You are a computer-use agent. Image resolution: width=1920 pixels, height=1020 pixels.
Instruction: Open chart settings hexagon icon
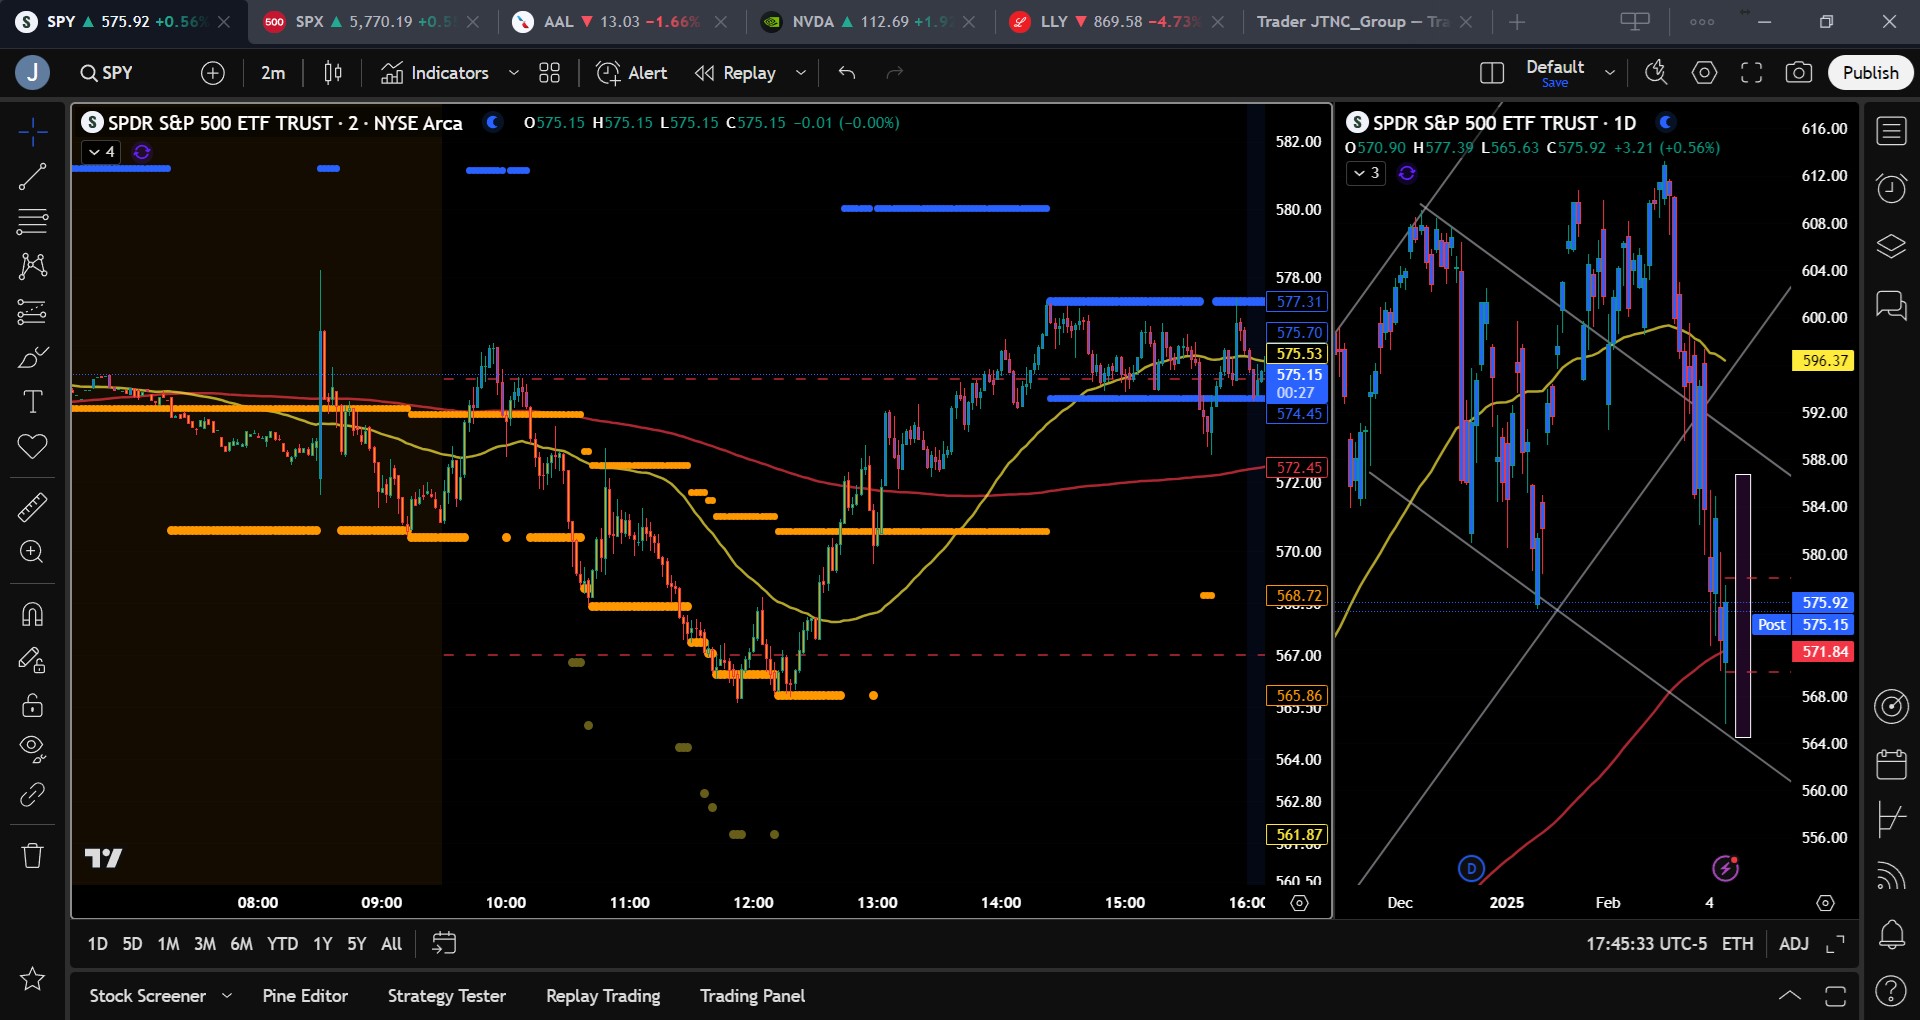[x=1704, y=73]
